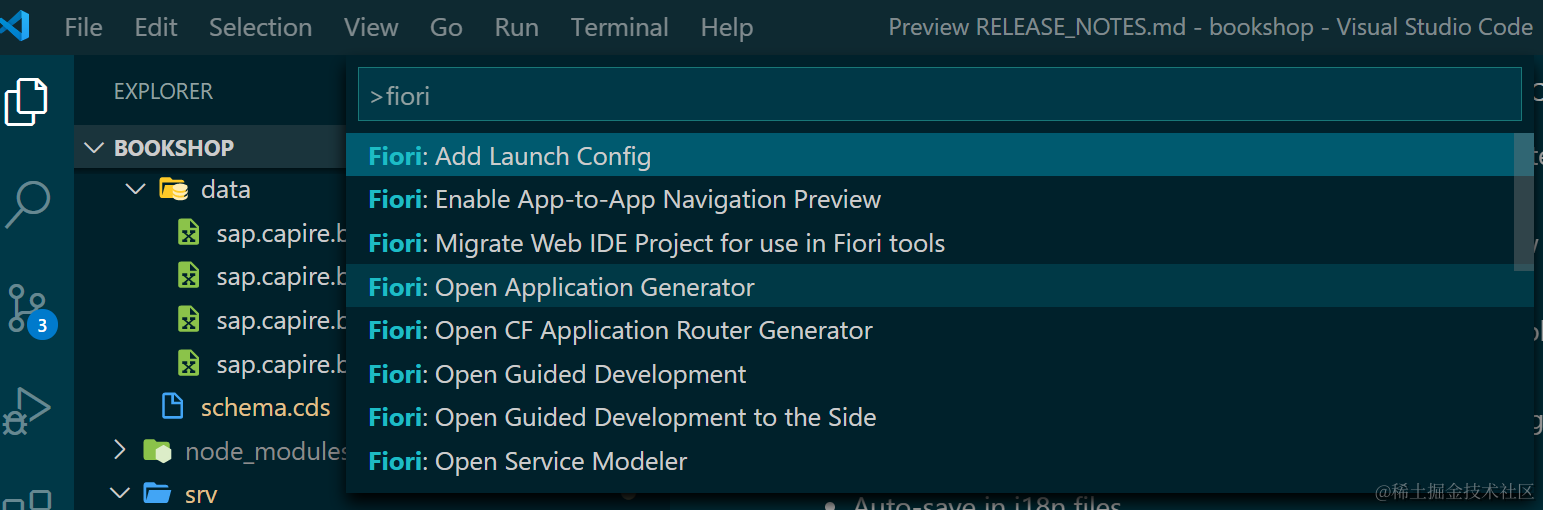This screenshot has width=1543, height=510.
Task: Collapse the BOOKSHOP root folder
Action: click(94, 148)
